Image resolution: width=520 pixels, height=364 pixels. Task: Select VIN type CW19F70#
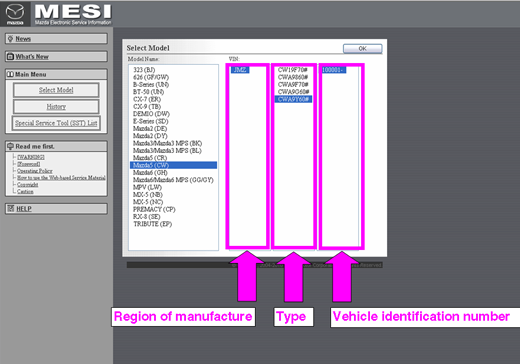[293, 70]
